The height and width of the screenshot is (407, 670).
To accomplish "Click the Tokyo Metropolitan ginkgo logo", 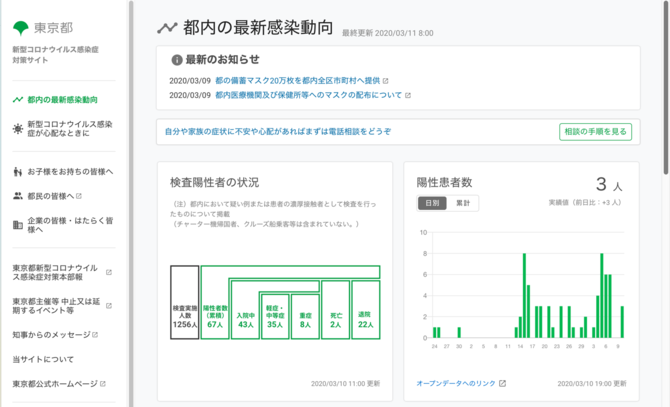I will click(20, 27).
